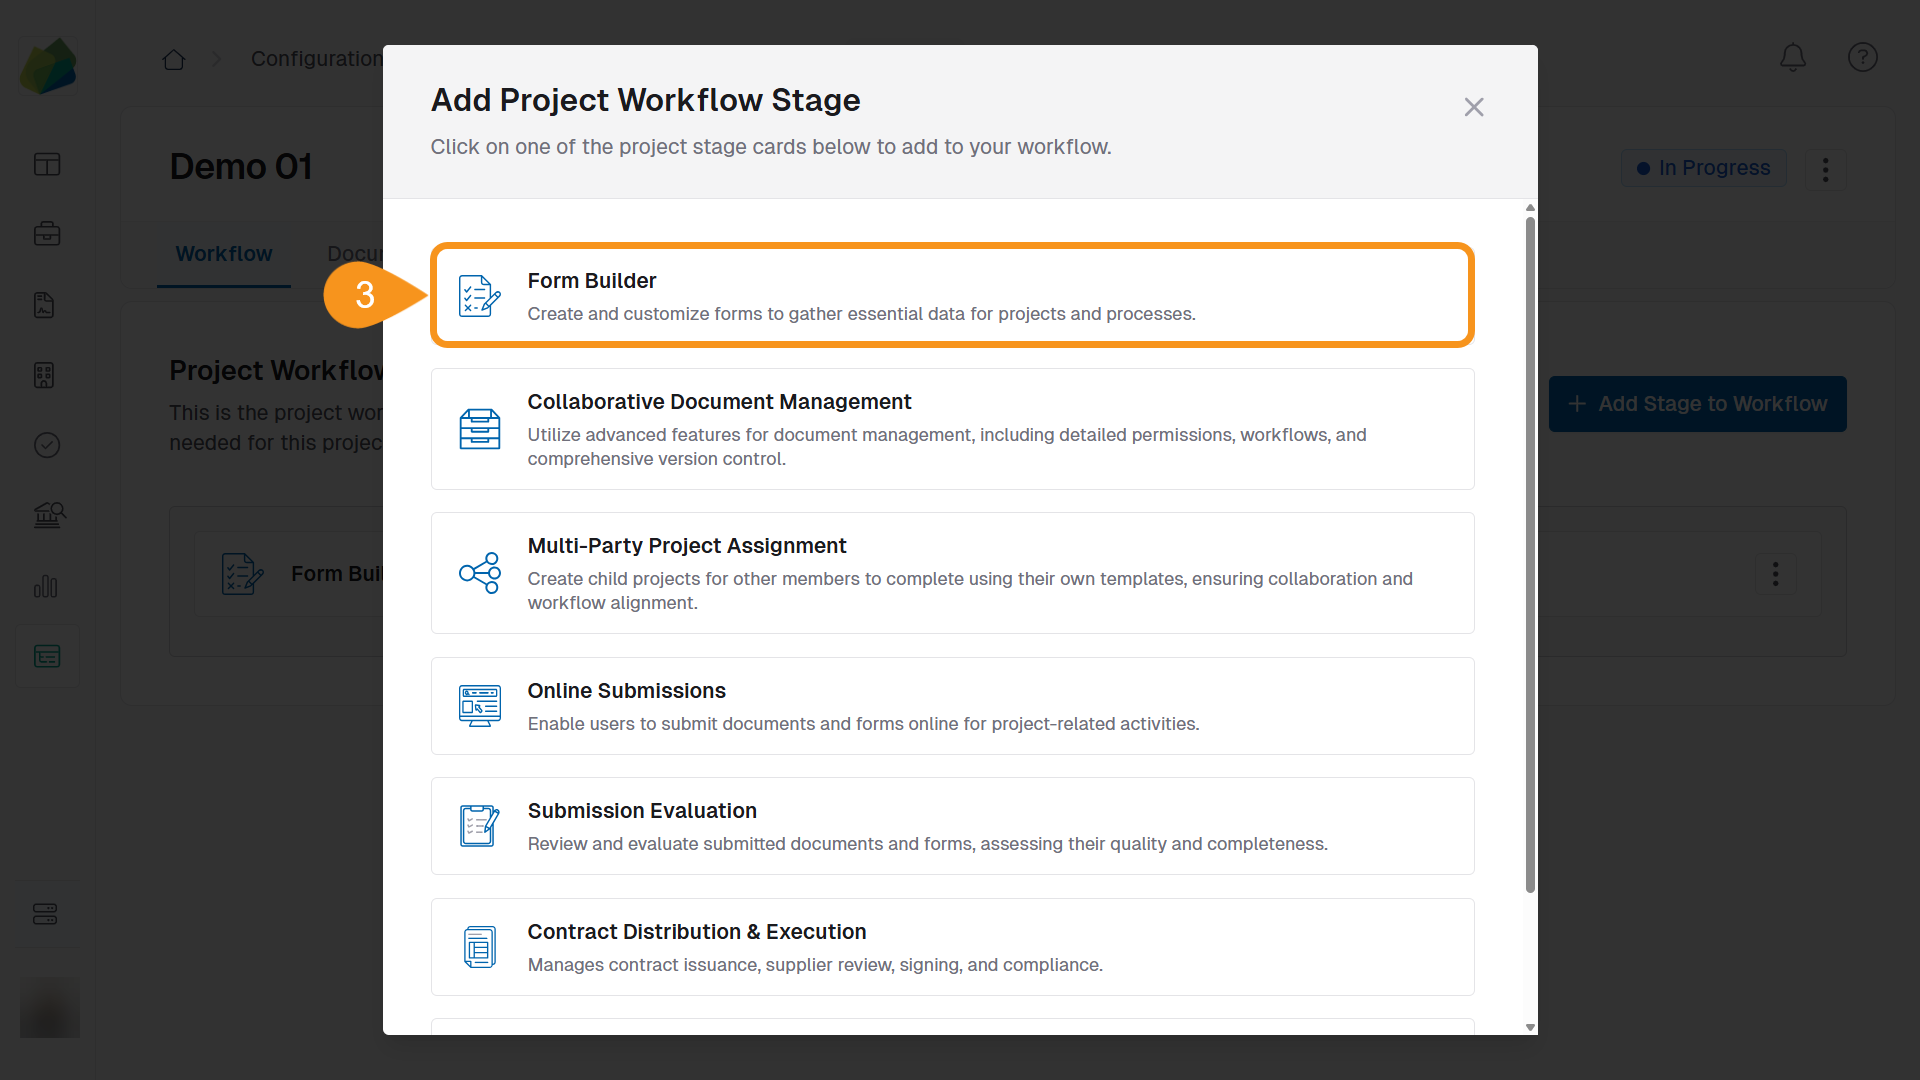Open the document report icon in sidebar
1920x1080 pixels.
(44, 305)
